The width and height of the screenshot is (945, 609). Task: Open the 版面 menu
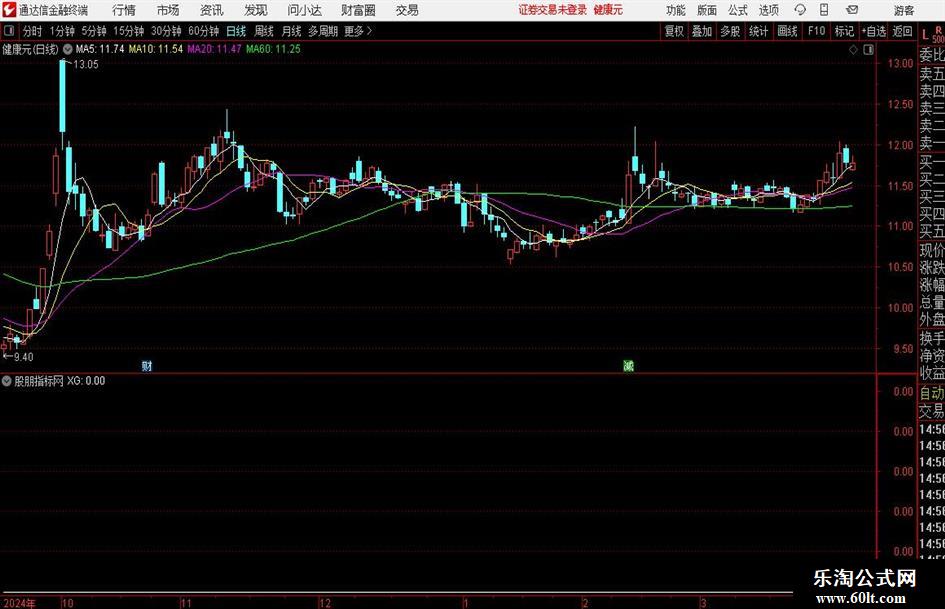pyautogui.click(x=707, y=10)
